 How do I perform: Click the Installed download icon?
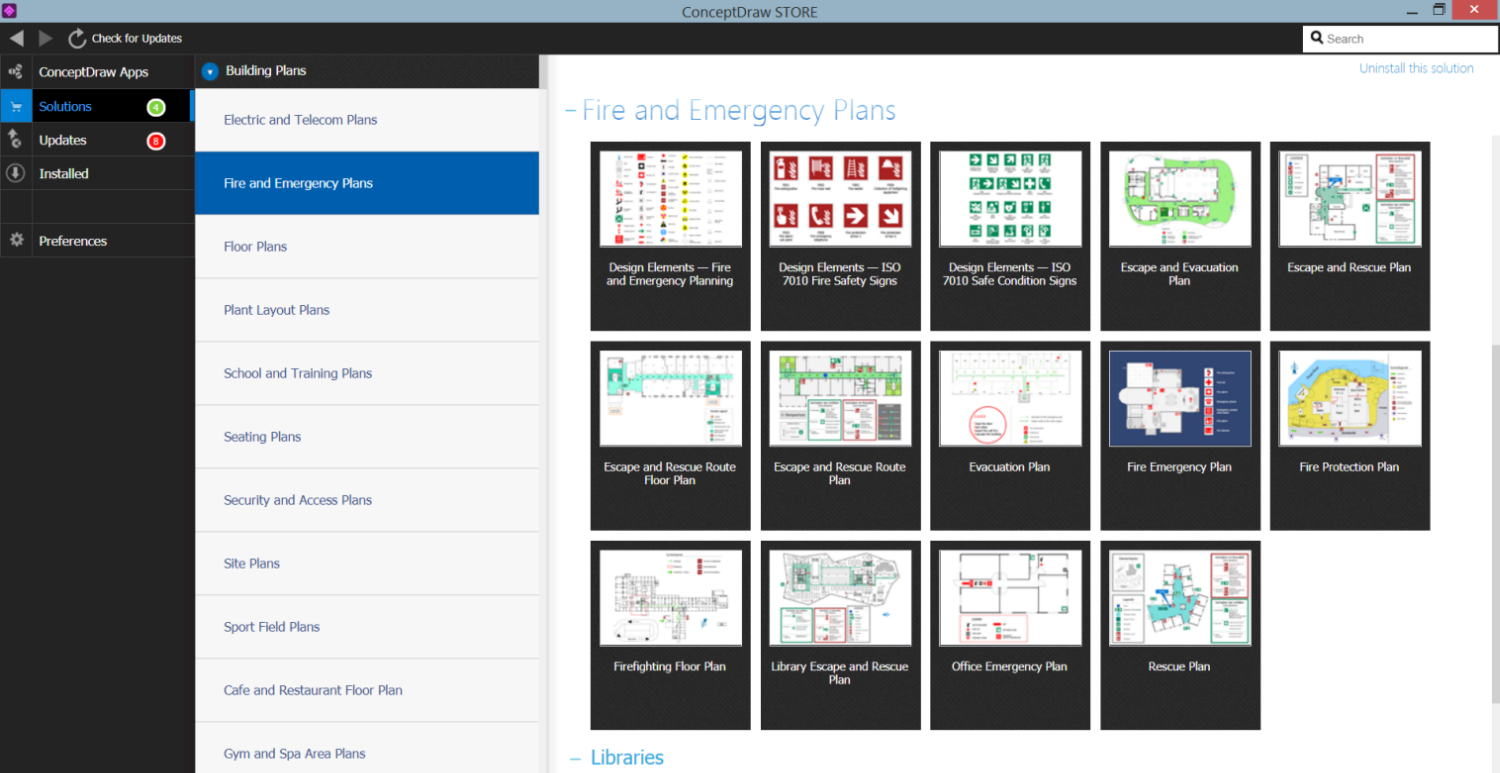(15, 173)
